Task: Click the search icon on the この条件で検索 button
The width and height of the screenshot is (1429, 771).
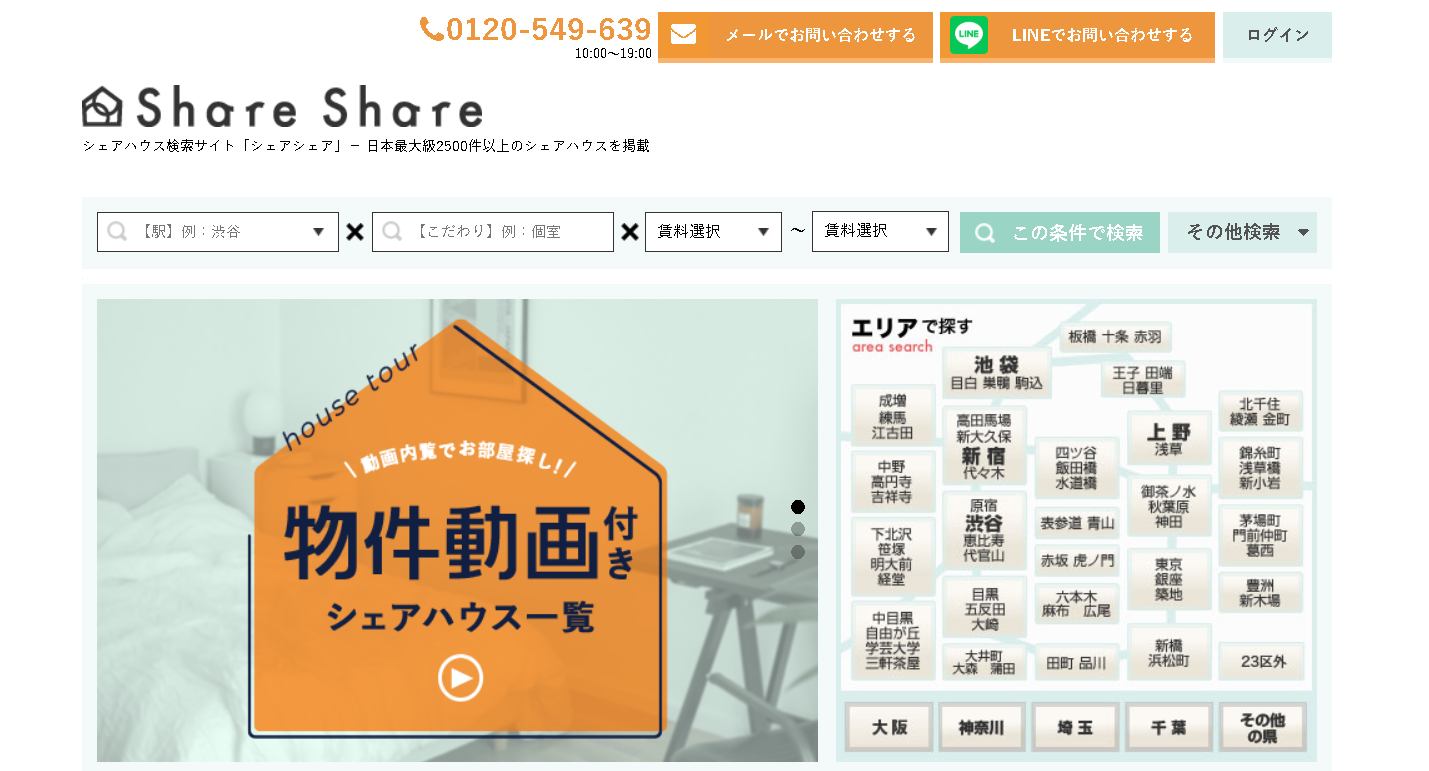Action: point(985,233)
